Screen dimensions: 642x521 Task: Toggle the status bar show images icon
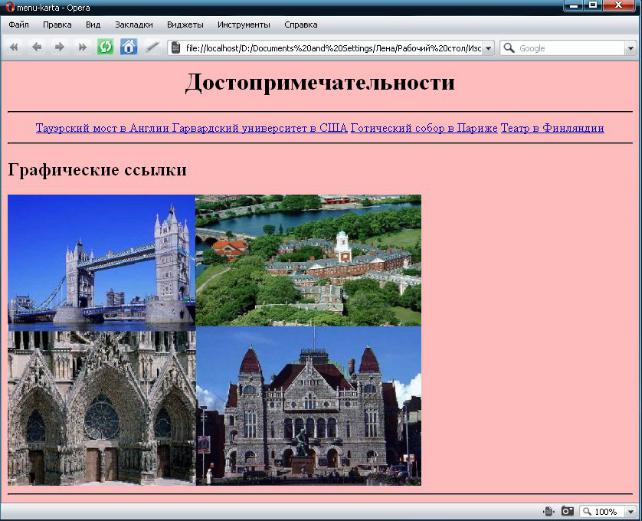(x=567, y=511)
